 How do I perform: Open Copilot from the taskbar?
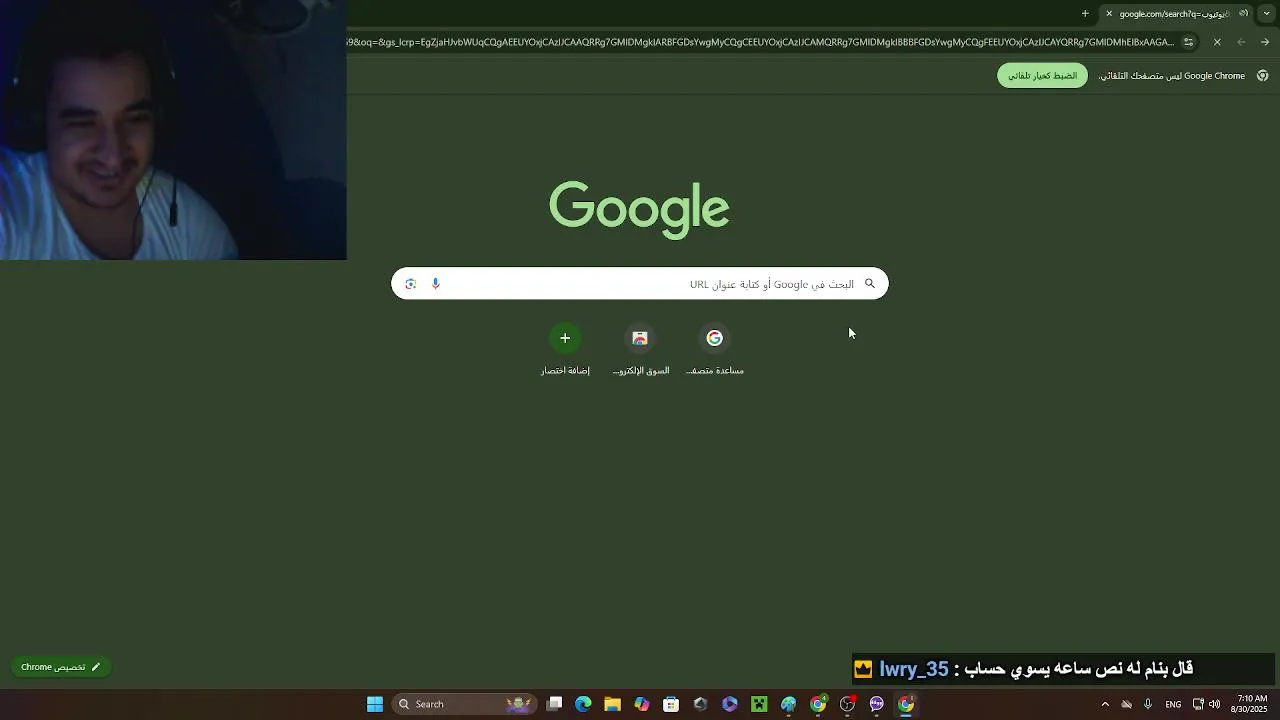pos(642,704)
